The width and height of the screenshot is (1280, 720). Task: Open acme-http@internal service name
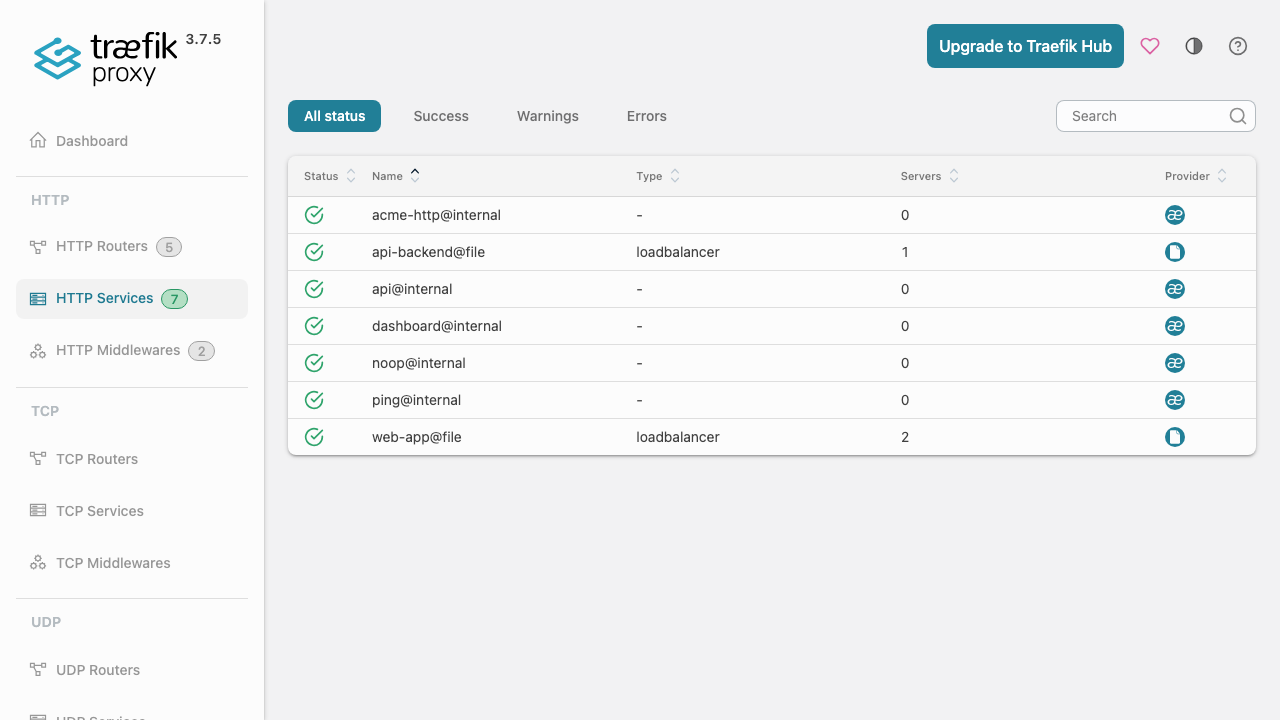pos(436,215)
